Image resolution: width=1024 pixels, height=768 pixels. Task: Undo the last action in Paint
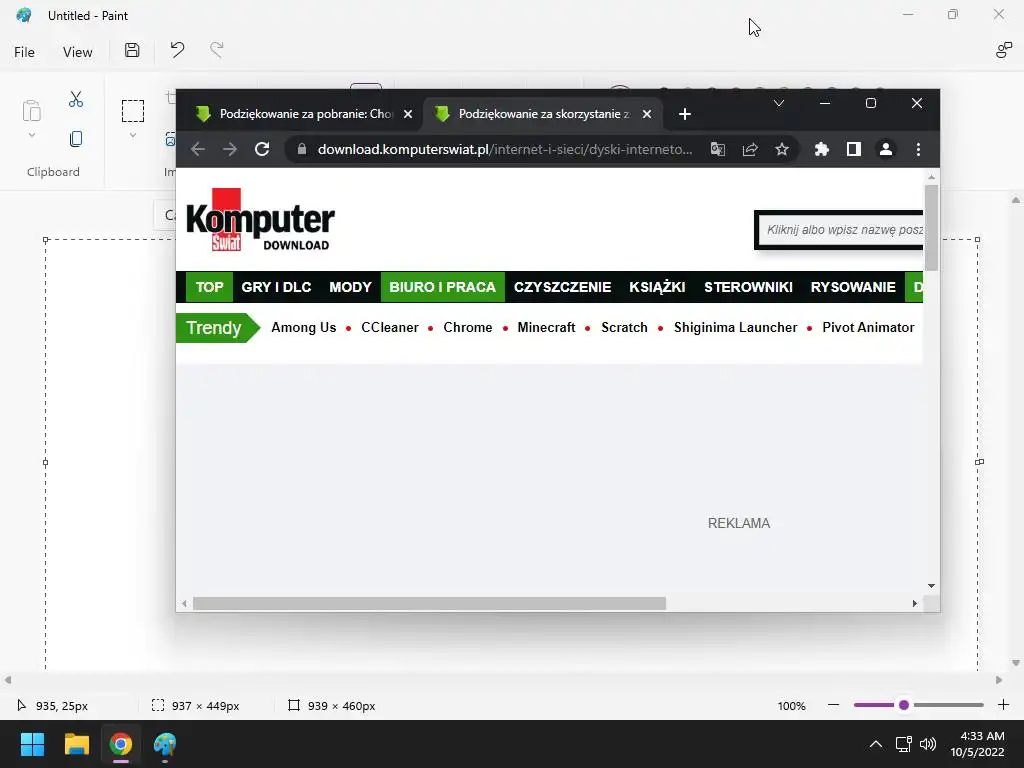[x=177, y=50]
